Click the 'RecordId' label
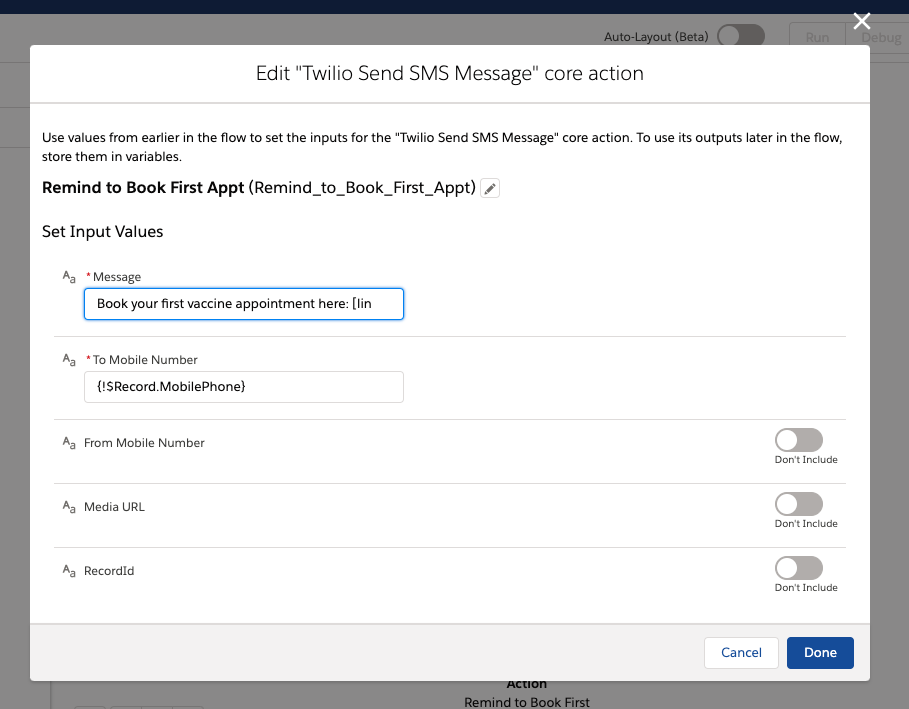This screenshot has height=709, width=909. [109, 571]
